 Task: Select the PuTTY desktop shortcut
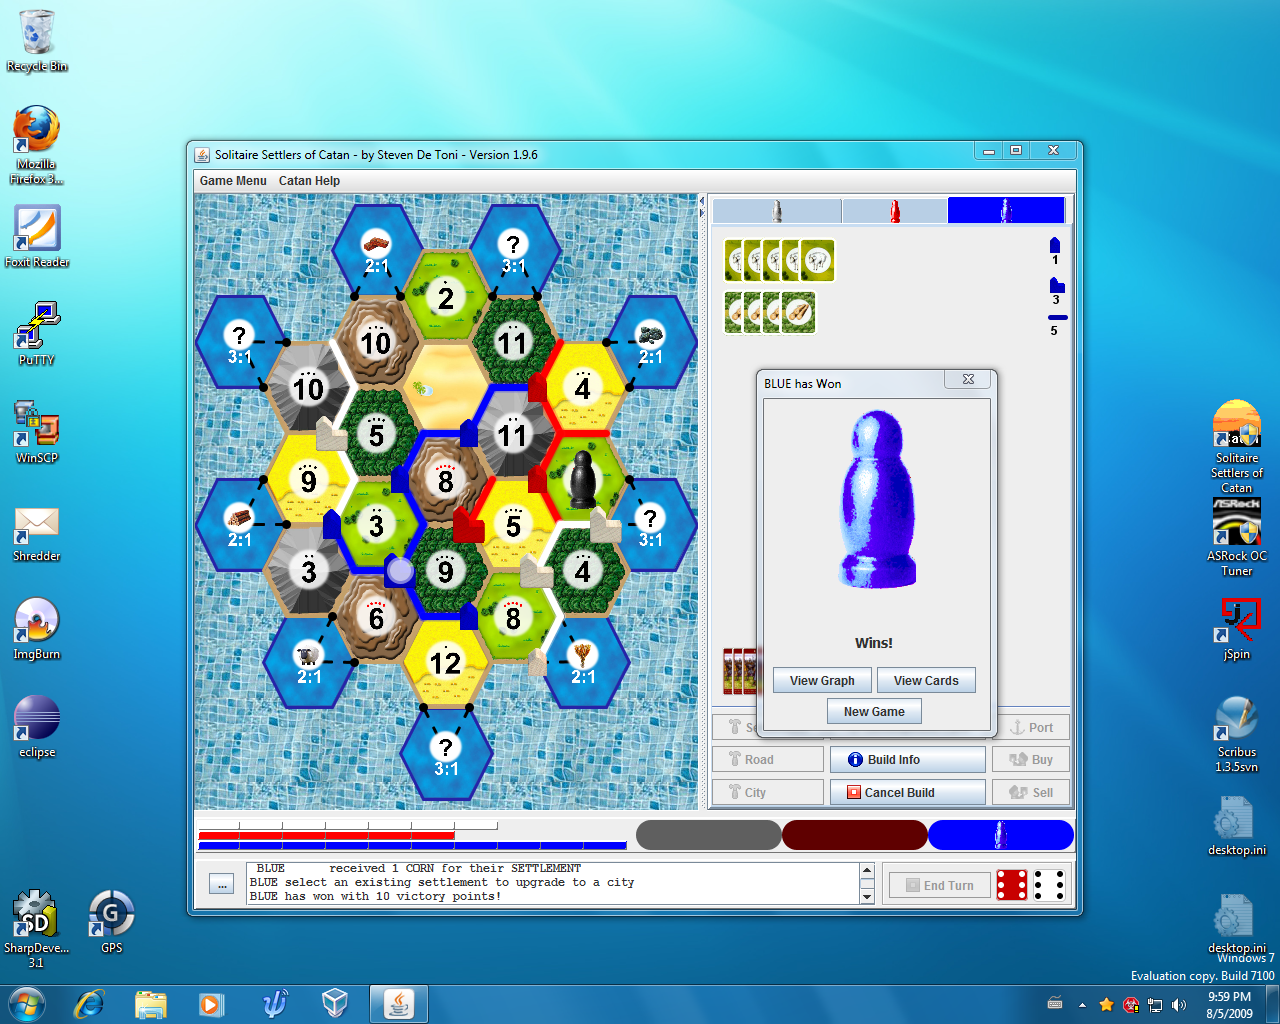point(37,334)
